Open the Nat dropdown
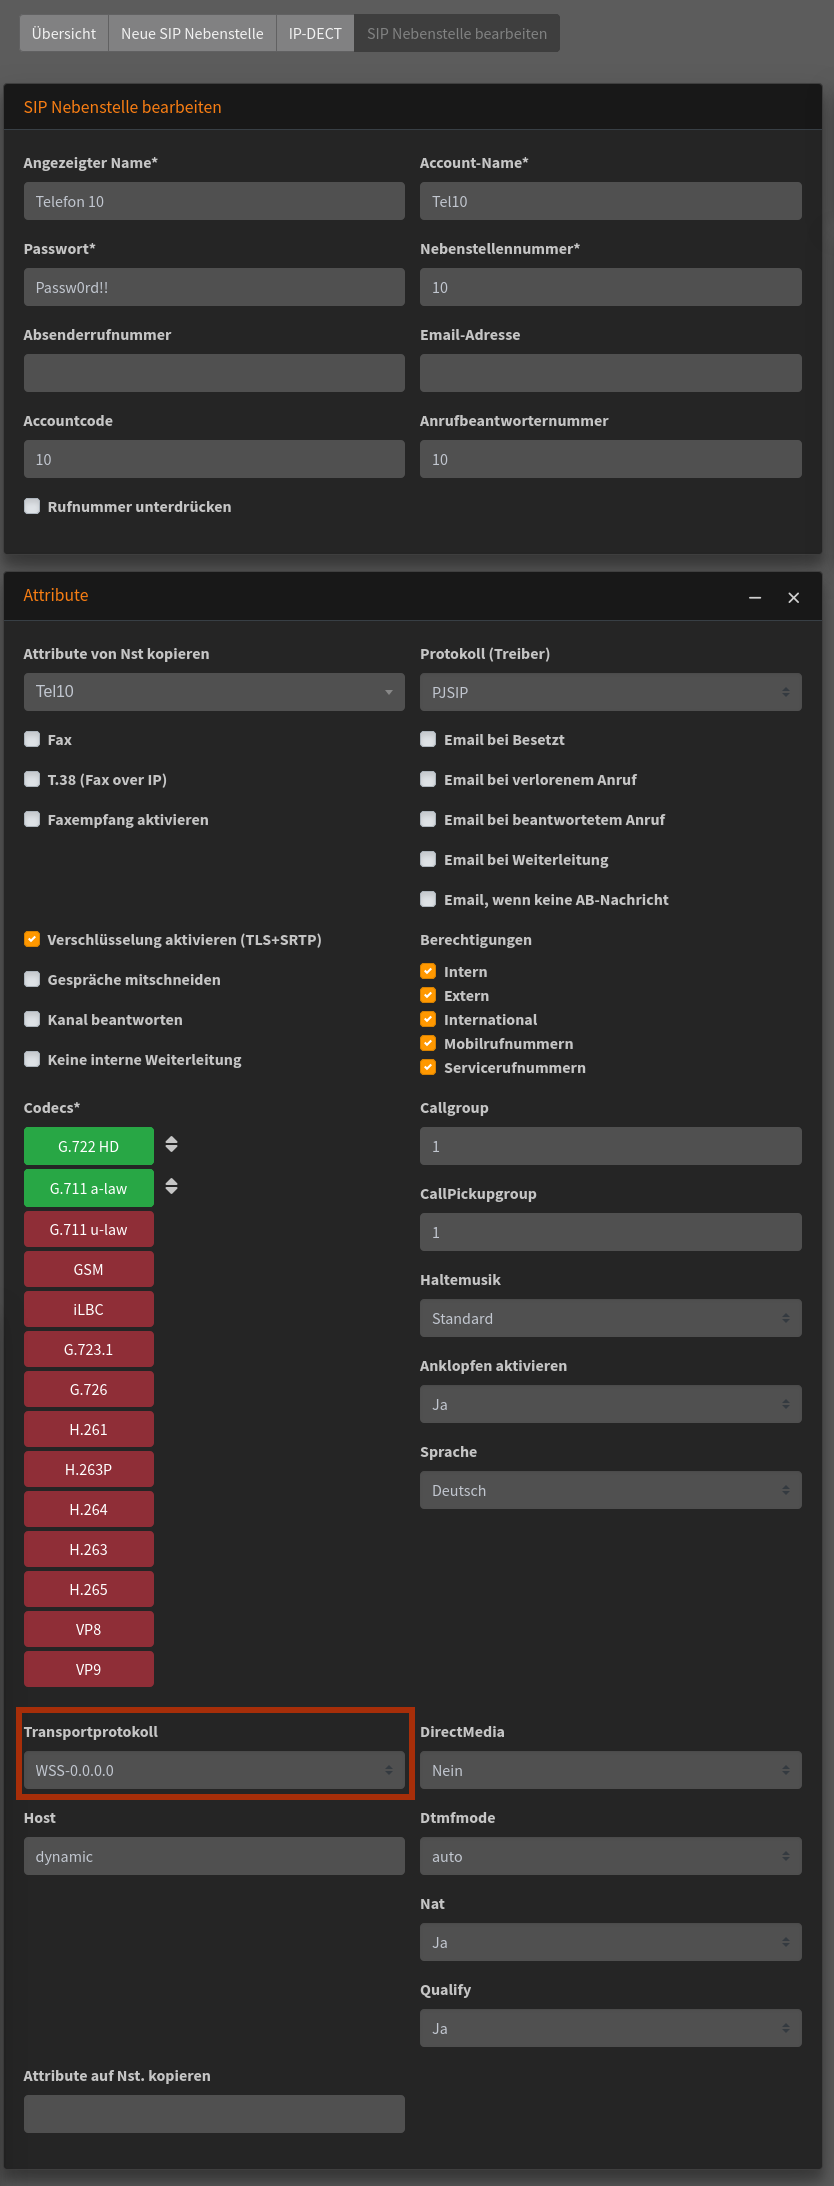834x2186 pixels. [611, 1942]
